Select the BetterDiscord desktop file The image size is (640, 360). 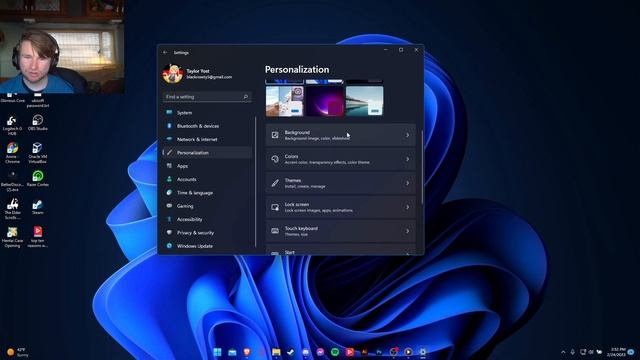tap(12, 181)
